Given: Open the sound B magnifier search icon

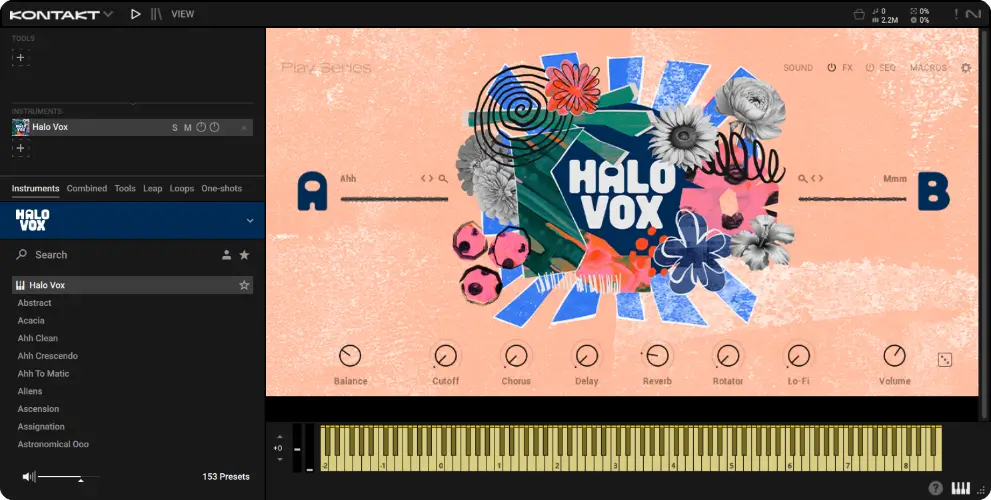Looking at the screenshot, I should [803, 179].
